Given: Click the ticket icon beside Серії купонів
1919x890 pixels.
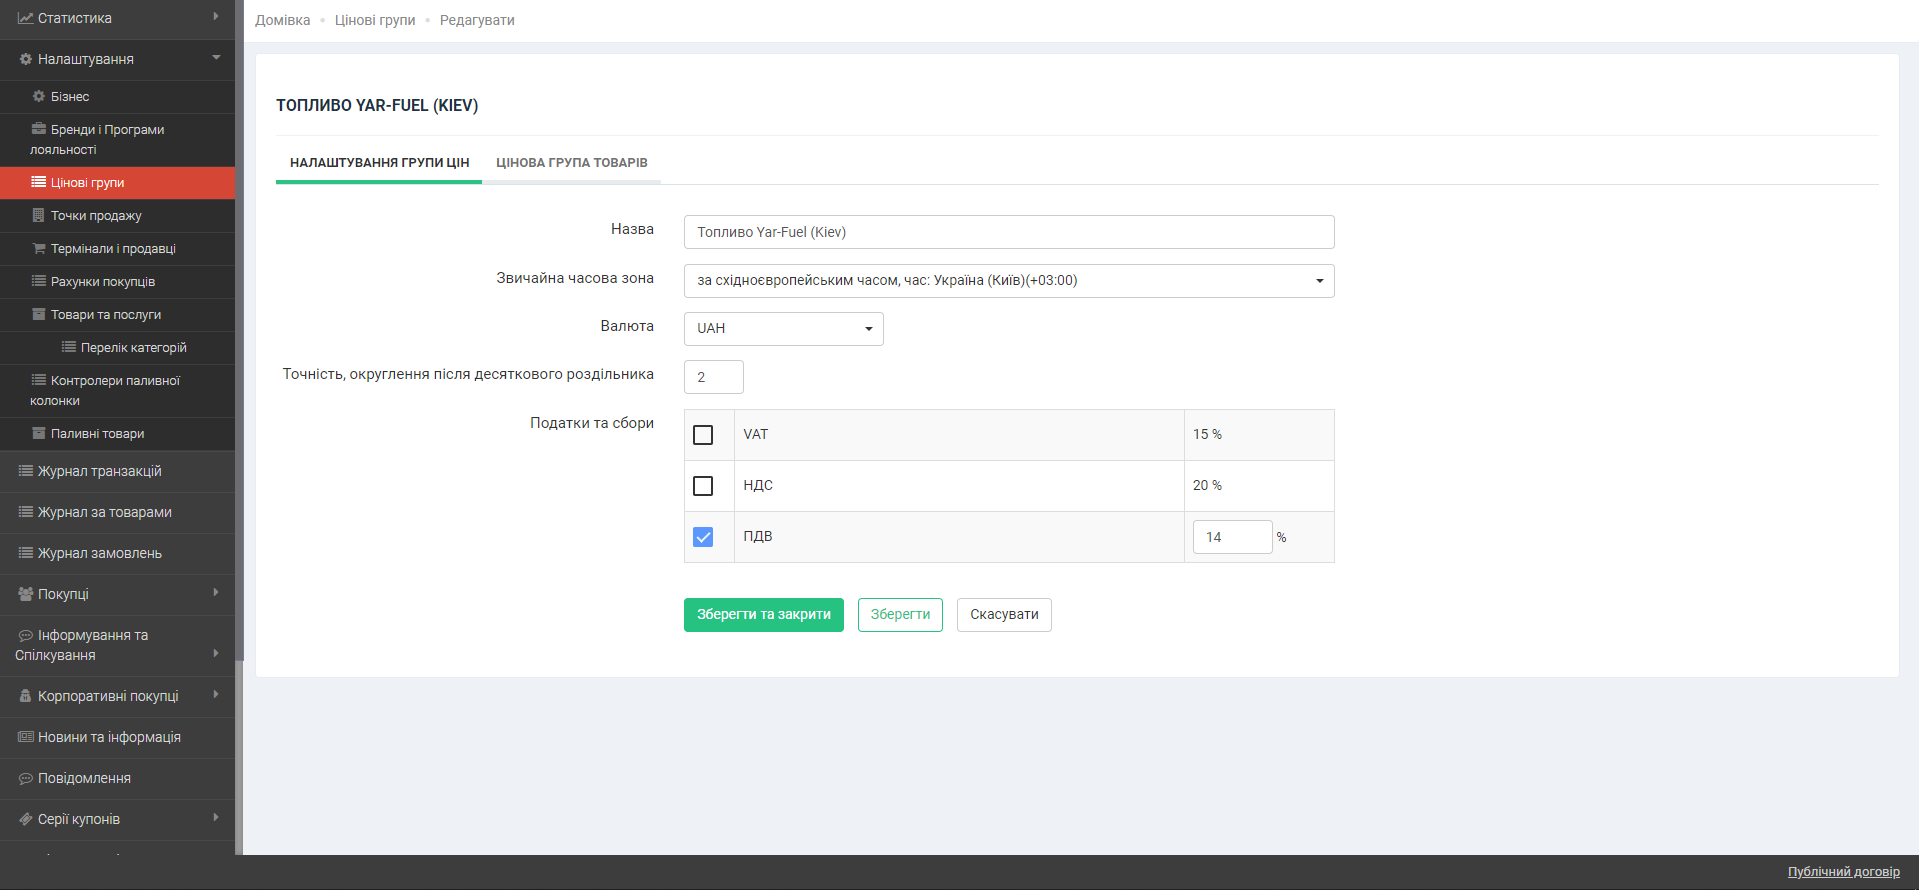Looking at the screenshot, I should tap(26, 819).
